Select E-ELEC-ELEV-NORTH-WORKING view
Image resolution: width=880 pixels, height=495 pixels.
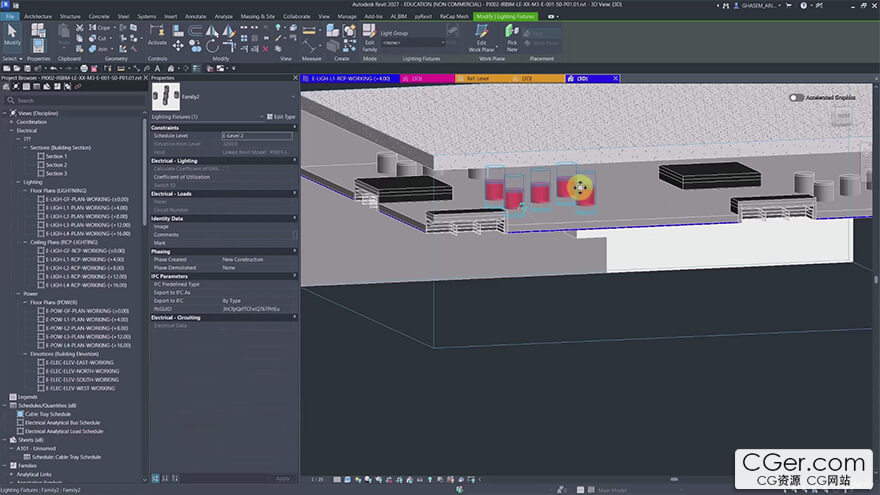82,371
